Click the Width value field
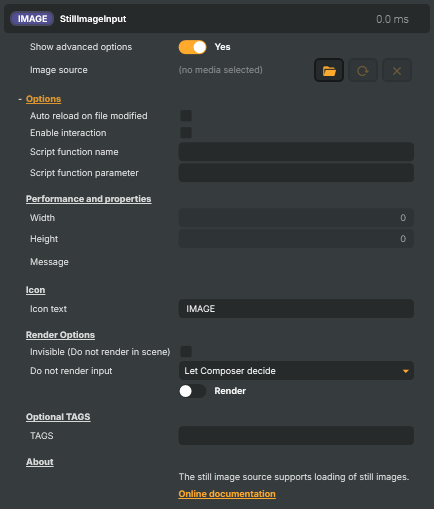434x509 pixels. coord(296,218)
